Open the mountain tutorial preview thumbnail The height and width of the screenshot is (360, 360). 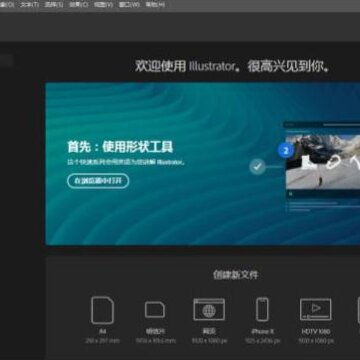coord(323,162)
